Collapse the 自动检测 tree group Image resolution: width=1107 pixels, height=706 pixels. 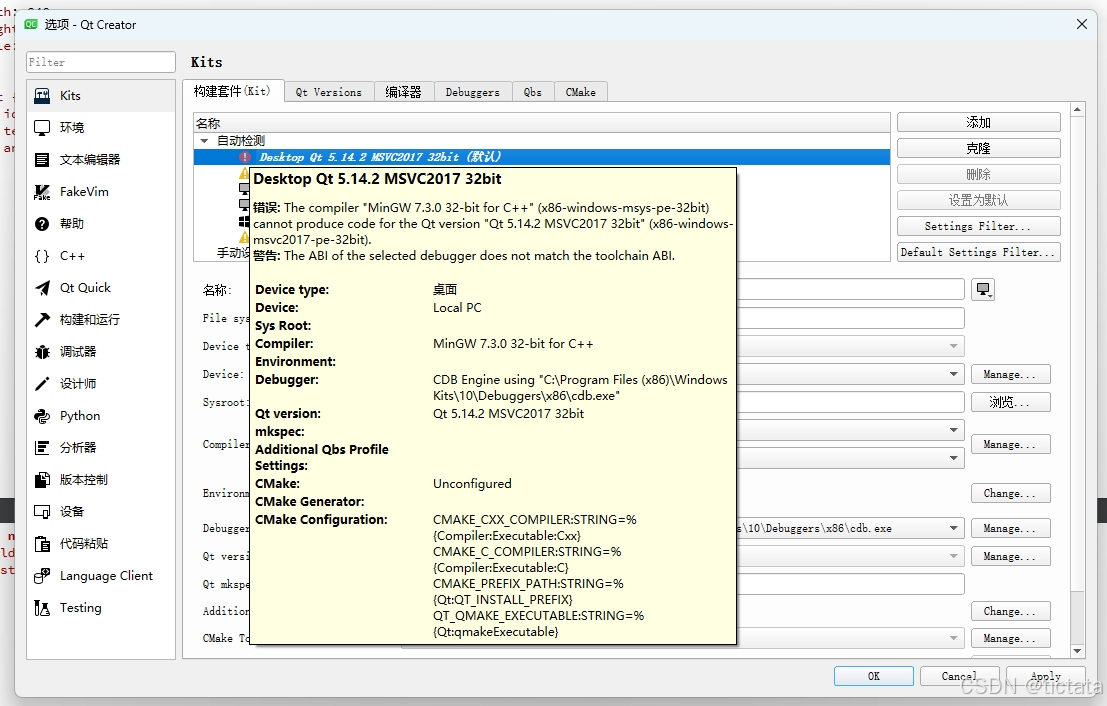204,140
